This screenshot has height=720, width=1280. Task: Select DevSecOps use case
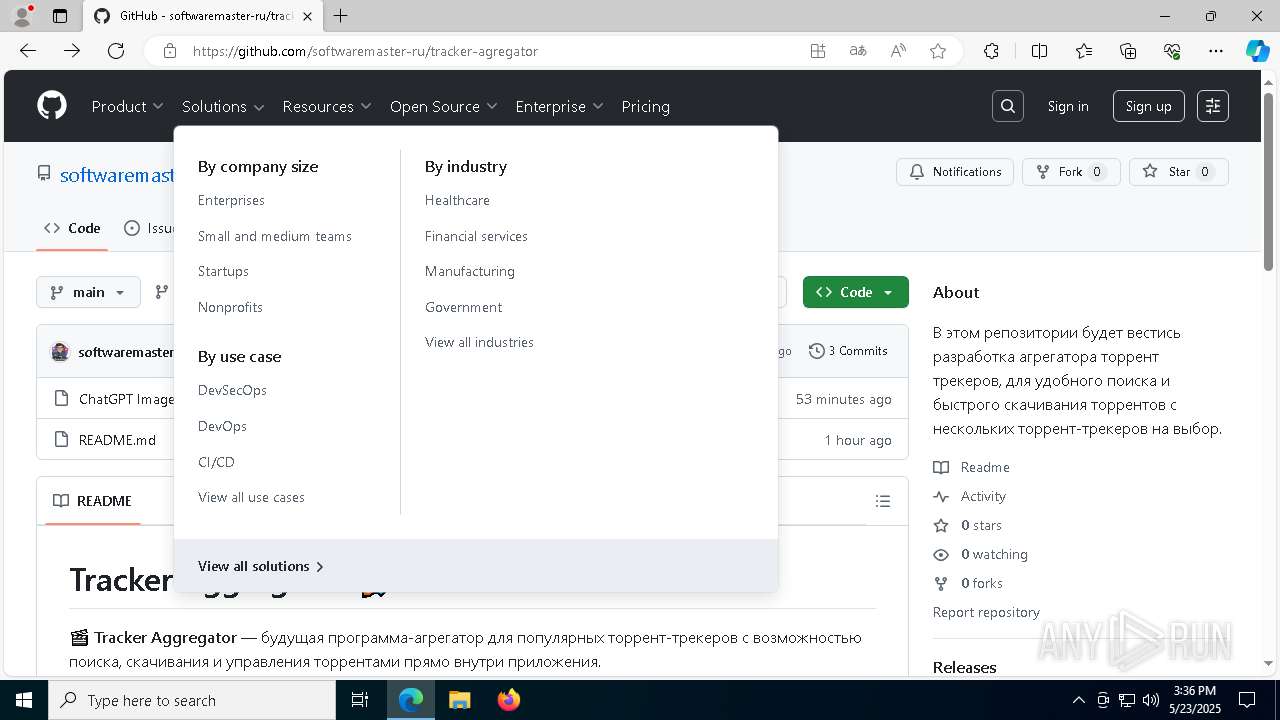(232, 390)
